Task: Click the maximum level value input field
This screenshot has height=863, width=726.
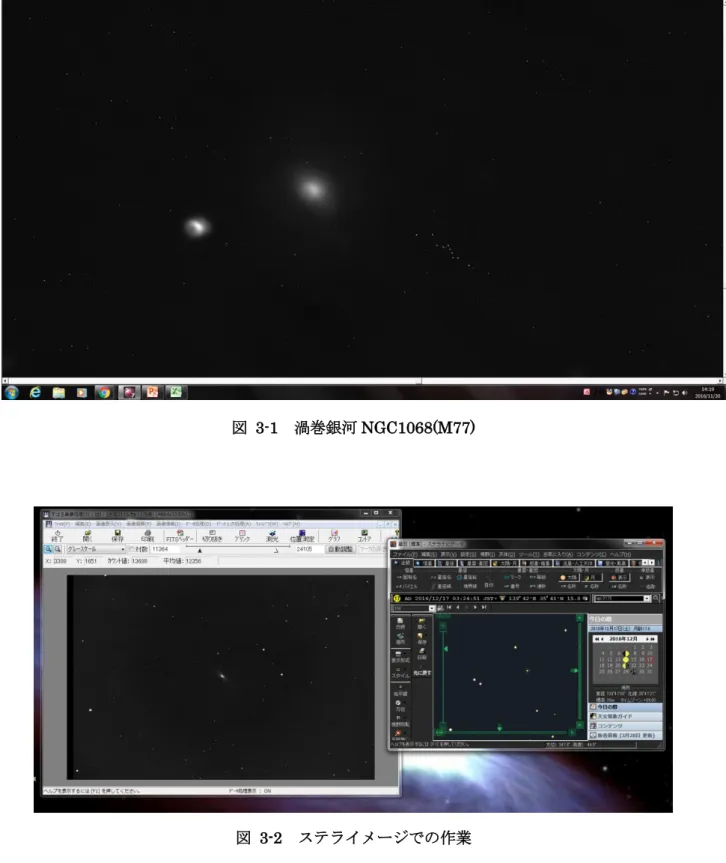Action: point(308,549)
